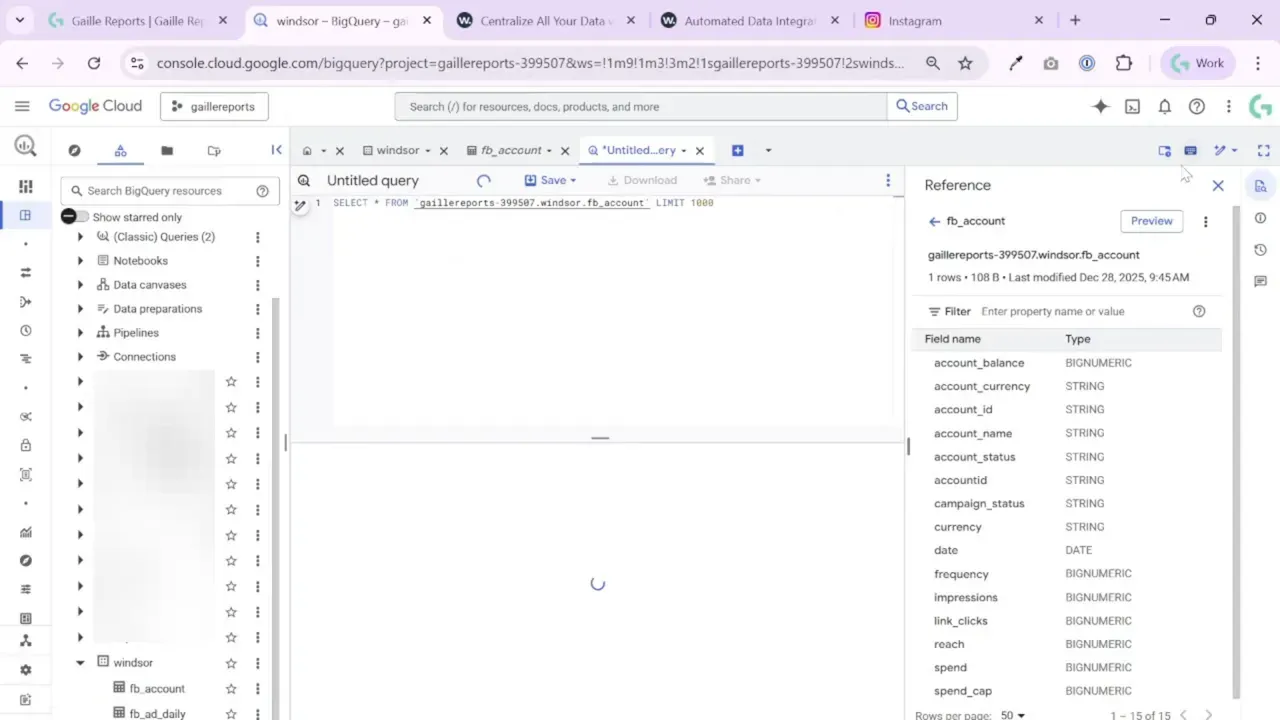
Task: Open more actions for fb_account table
Action: tap(257, 688)
